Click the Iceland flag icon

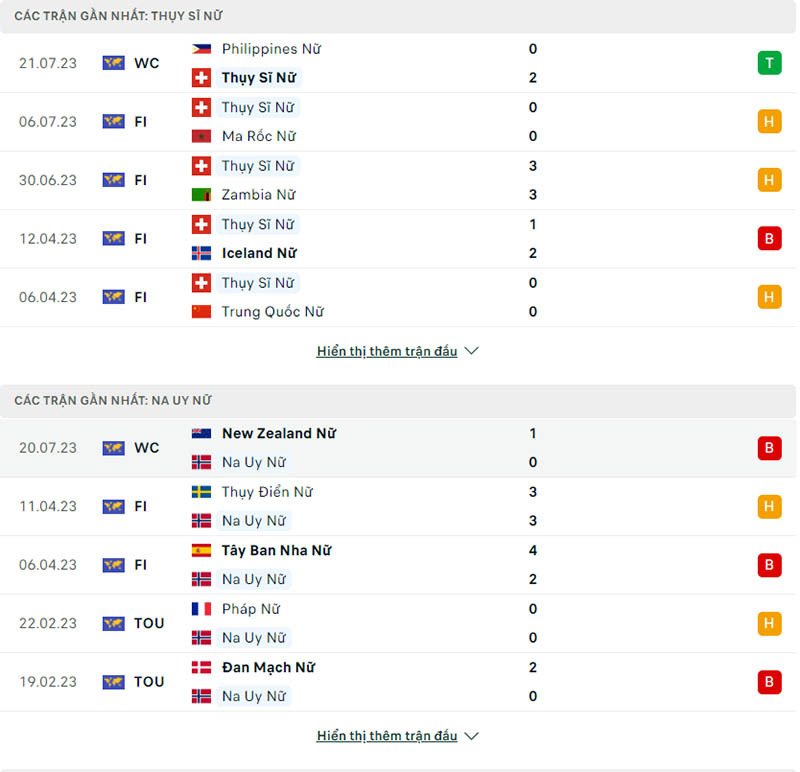coord(201,253)
